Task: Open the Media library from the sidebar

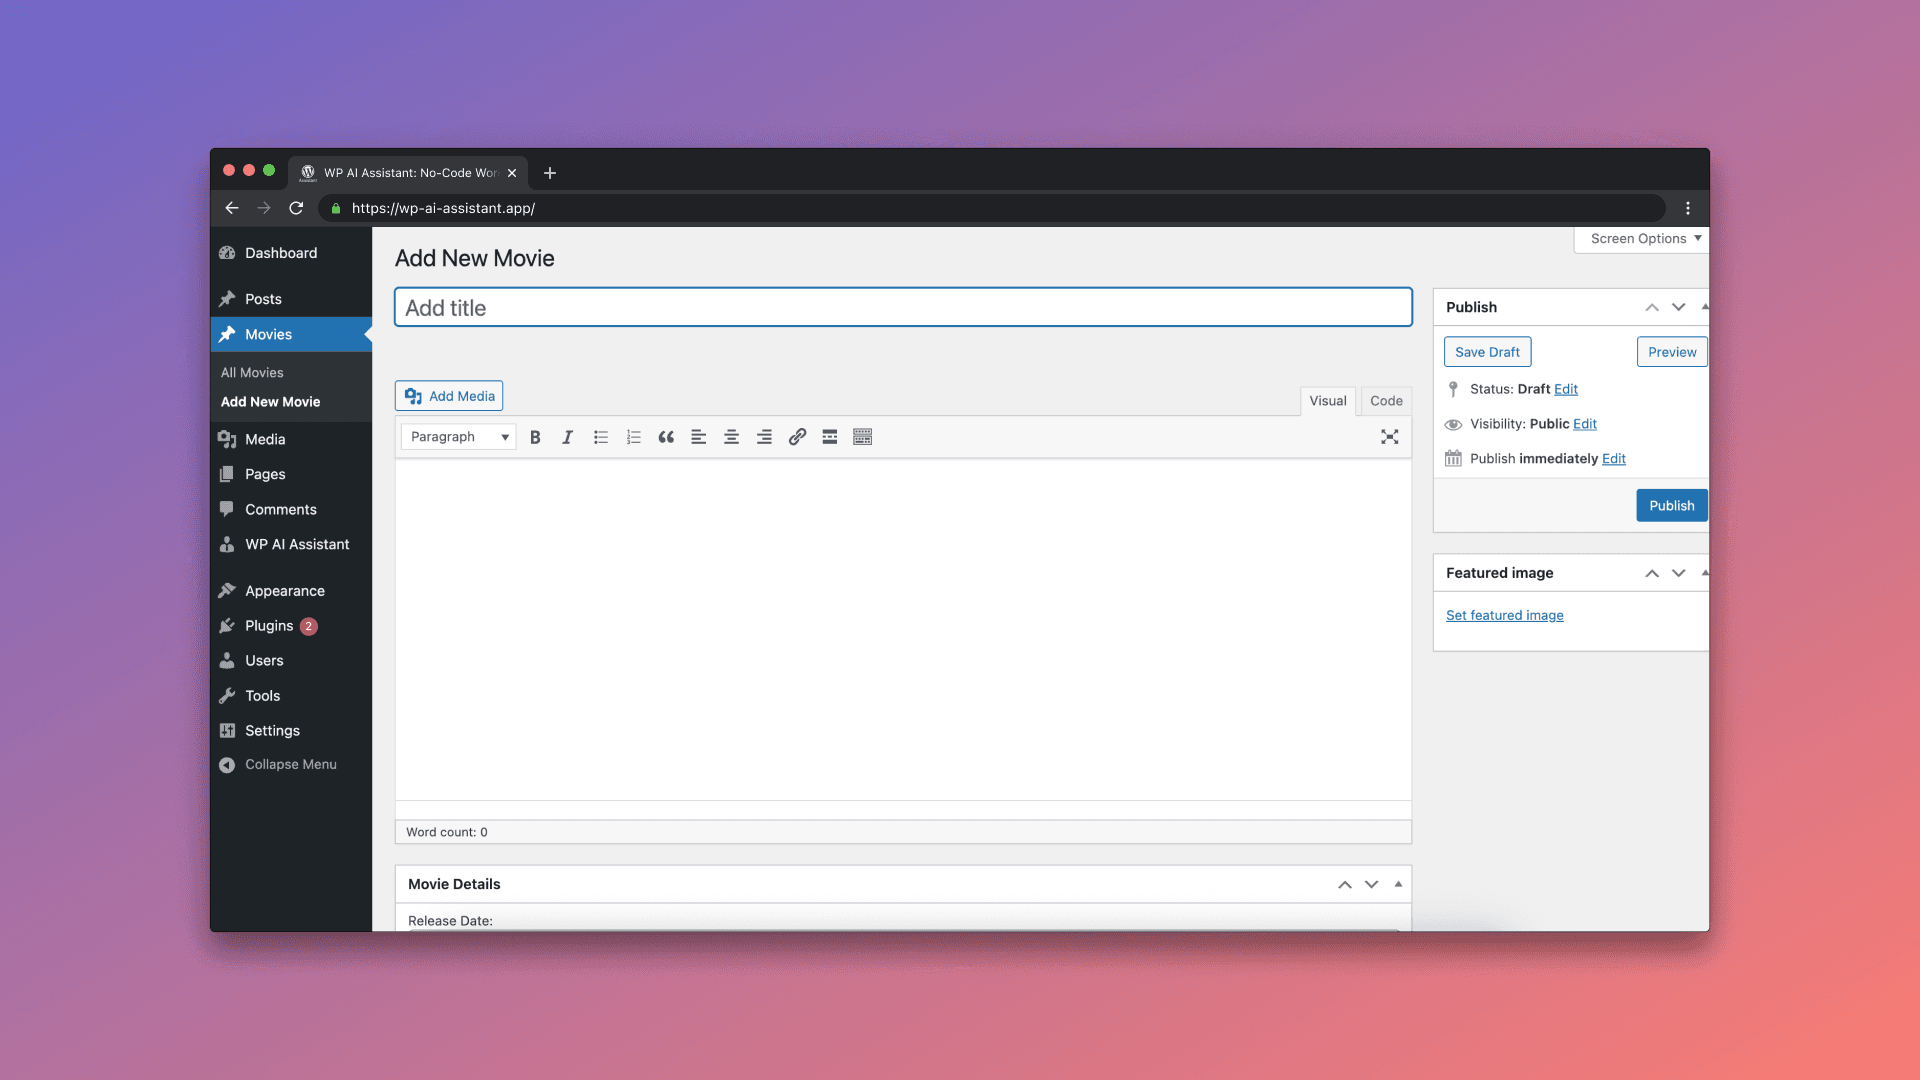Action: [x=264, y=438]
